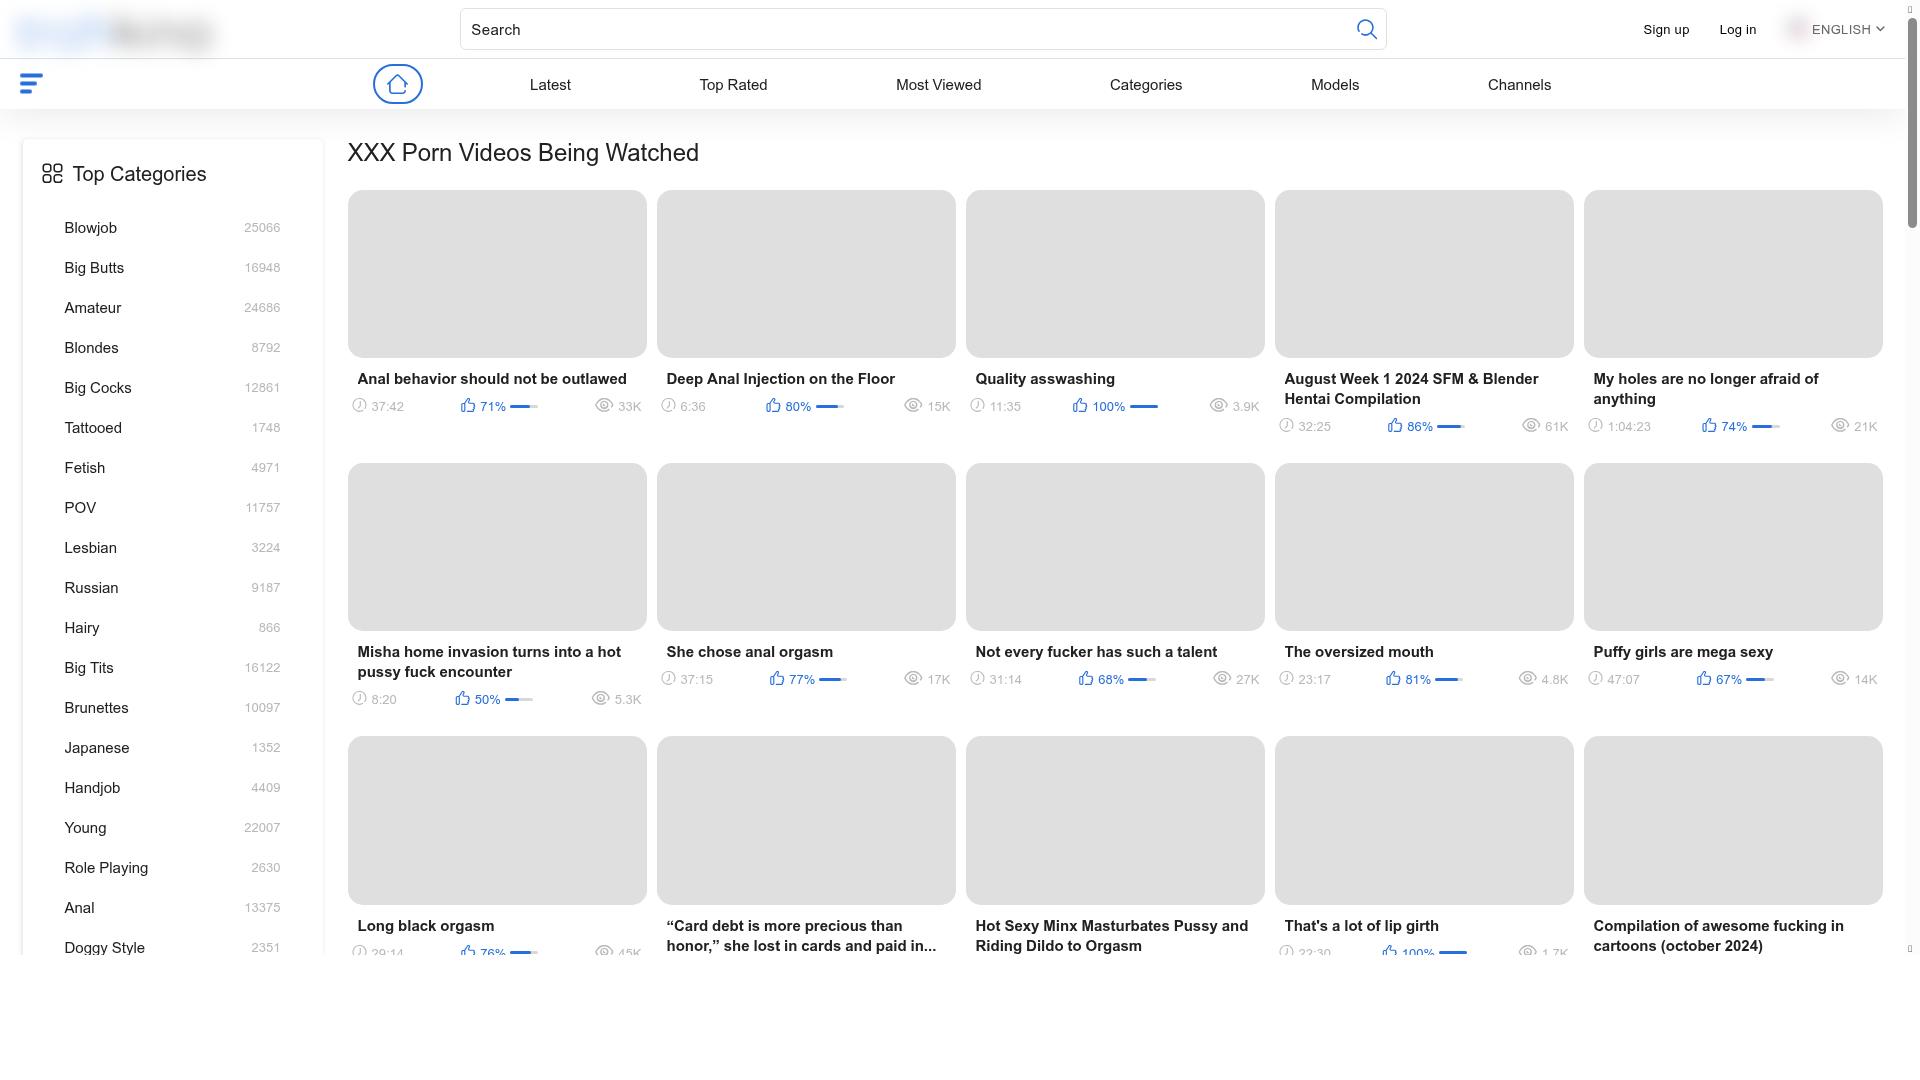Click the eye views icon showing 61K
Image resolution: width=1920 pixels, height=1080 pixels.
[1530, 426]
